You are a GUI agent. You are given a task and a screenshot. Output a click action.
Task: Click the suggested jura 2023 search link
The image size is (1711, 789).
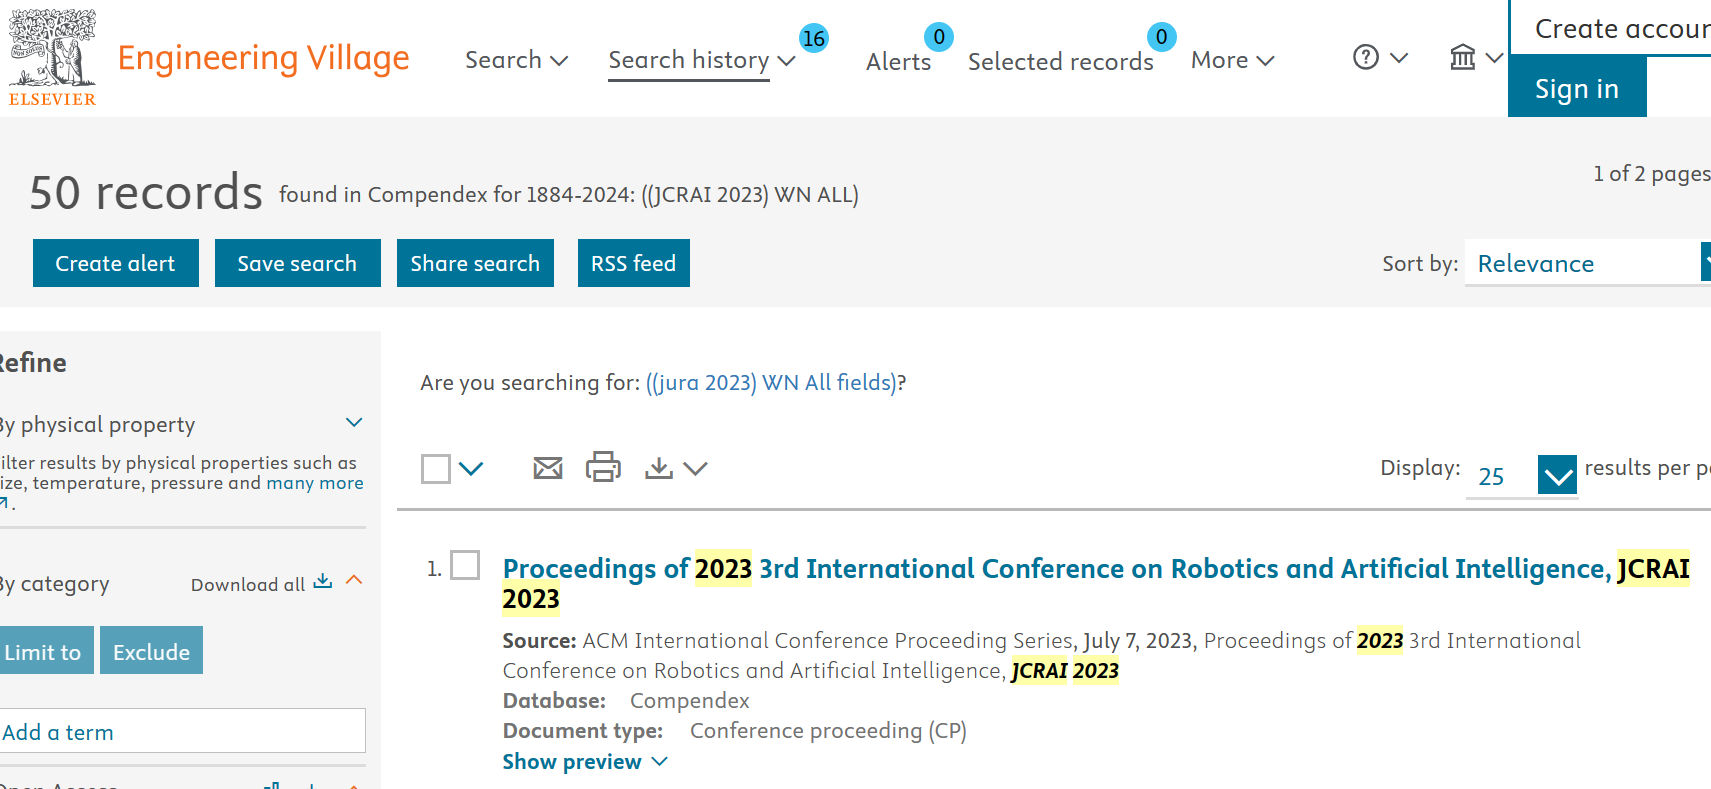(x=772, y=383)
